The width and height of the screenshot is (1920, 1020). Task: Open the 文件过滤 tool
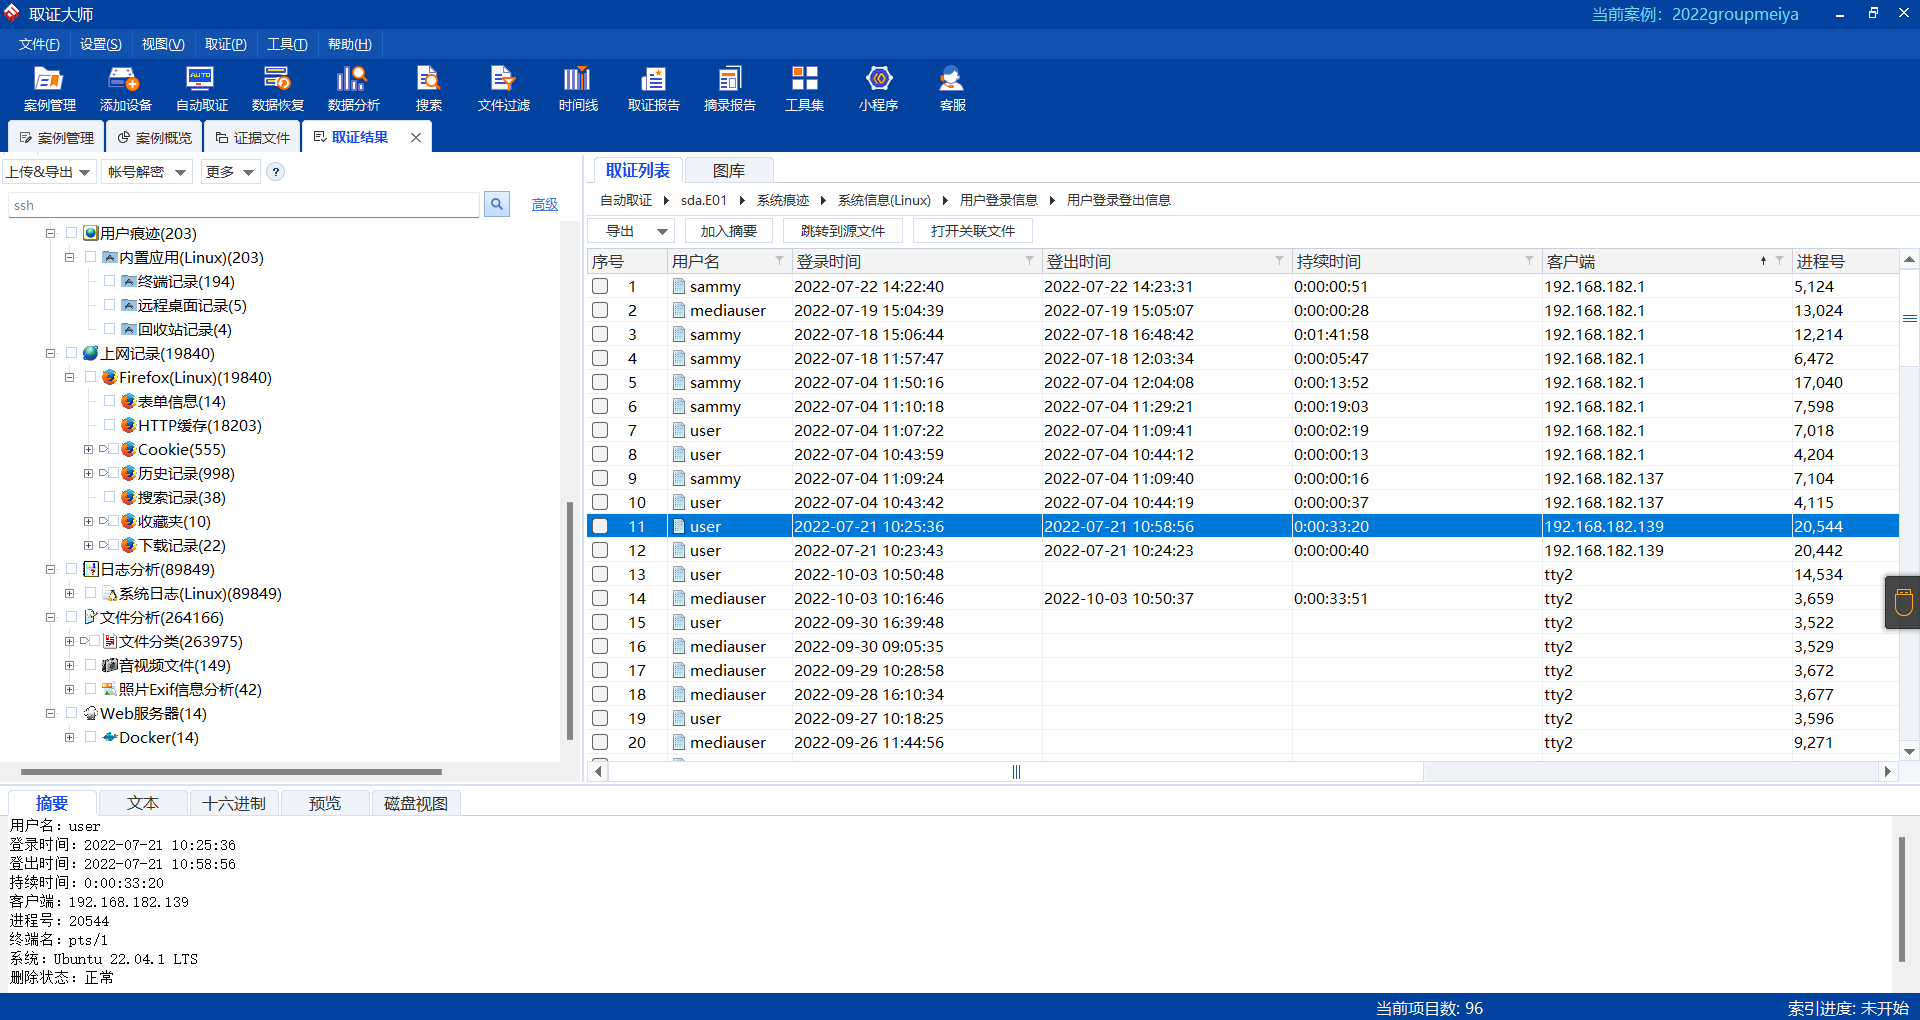[x=503, y=88]
